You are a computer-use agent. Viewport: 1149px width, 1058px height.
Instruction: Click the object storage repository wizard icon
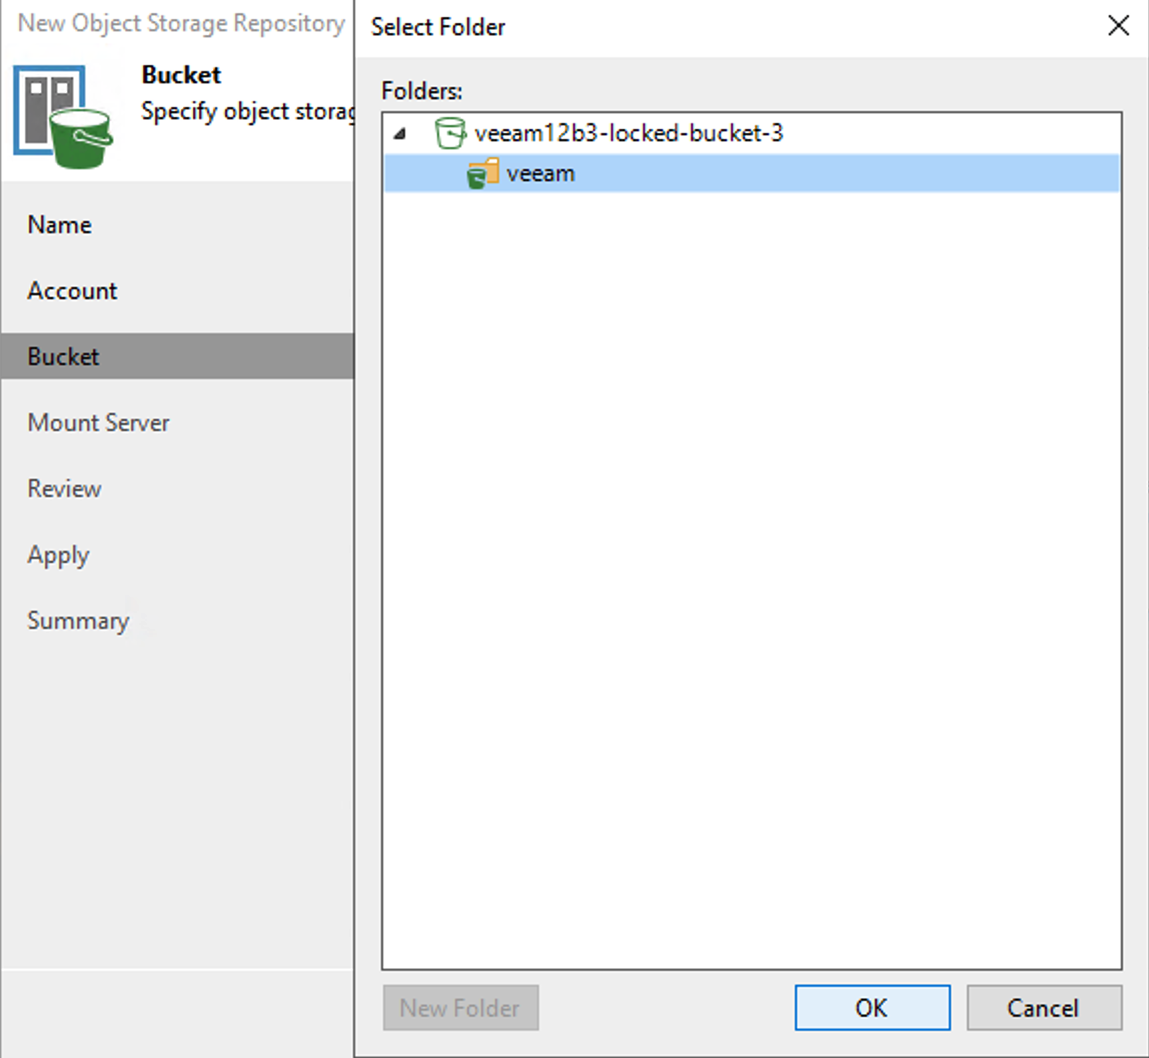(x=63, y=117)
